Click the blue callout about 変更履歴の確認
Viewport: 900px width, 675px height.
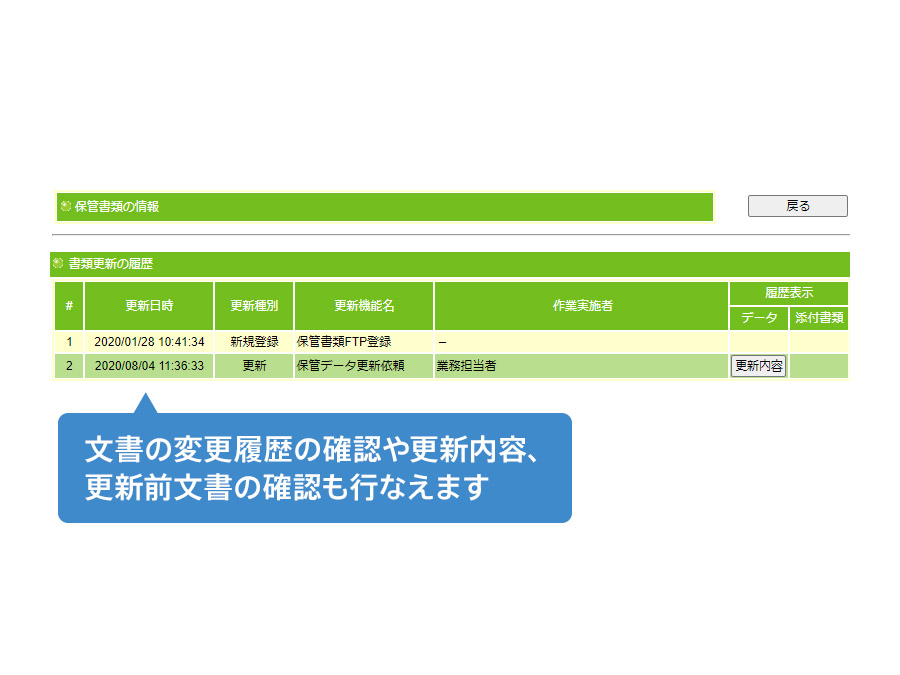click(x=314, y=467)
